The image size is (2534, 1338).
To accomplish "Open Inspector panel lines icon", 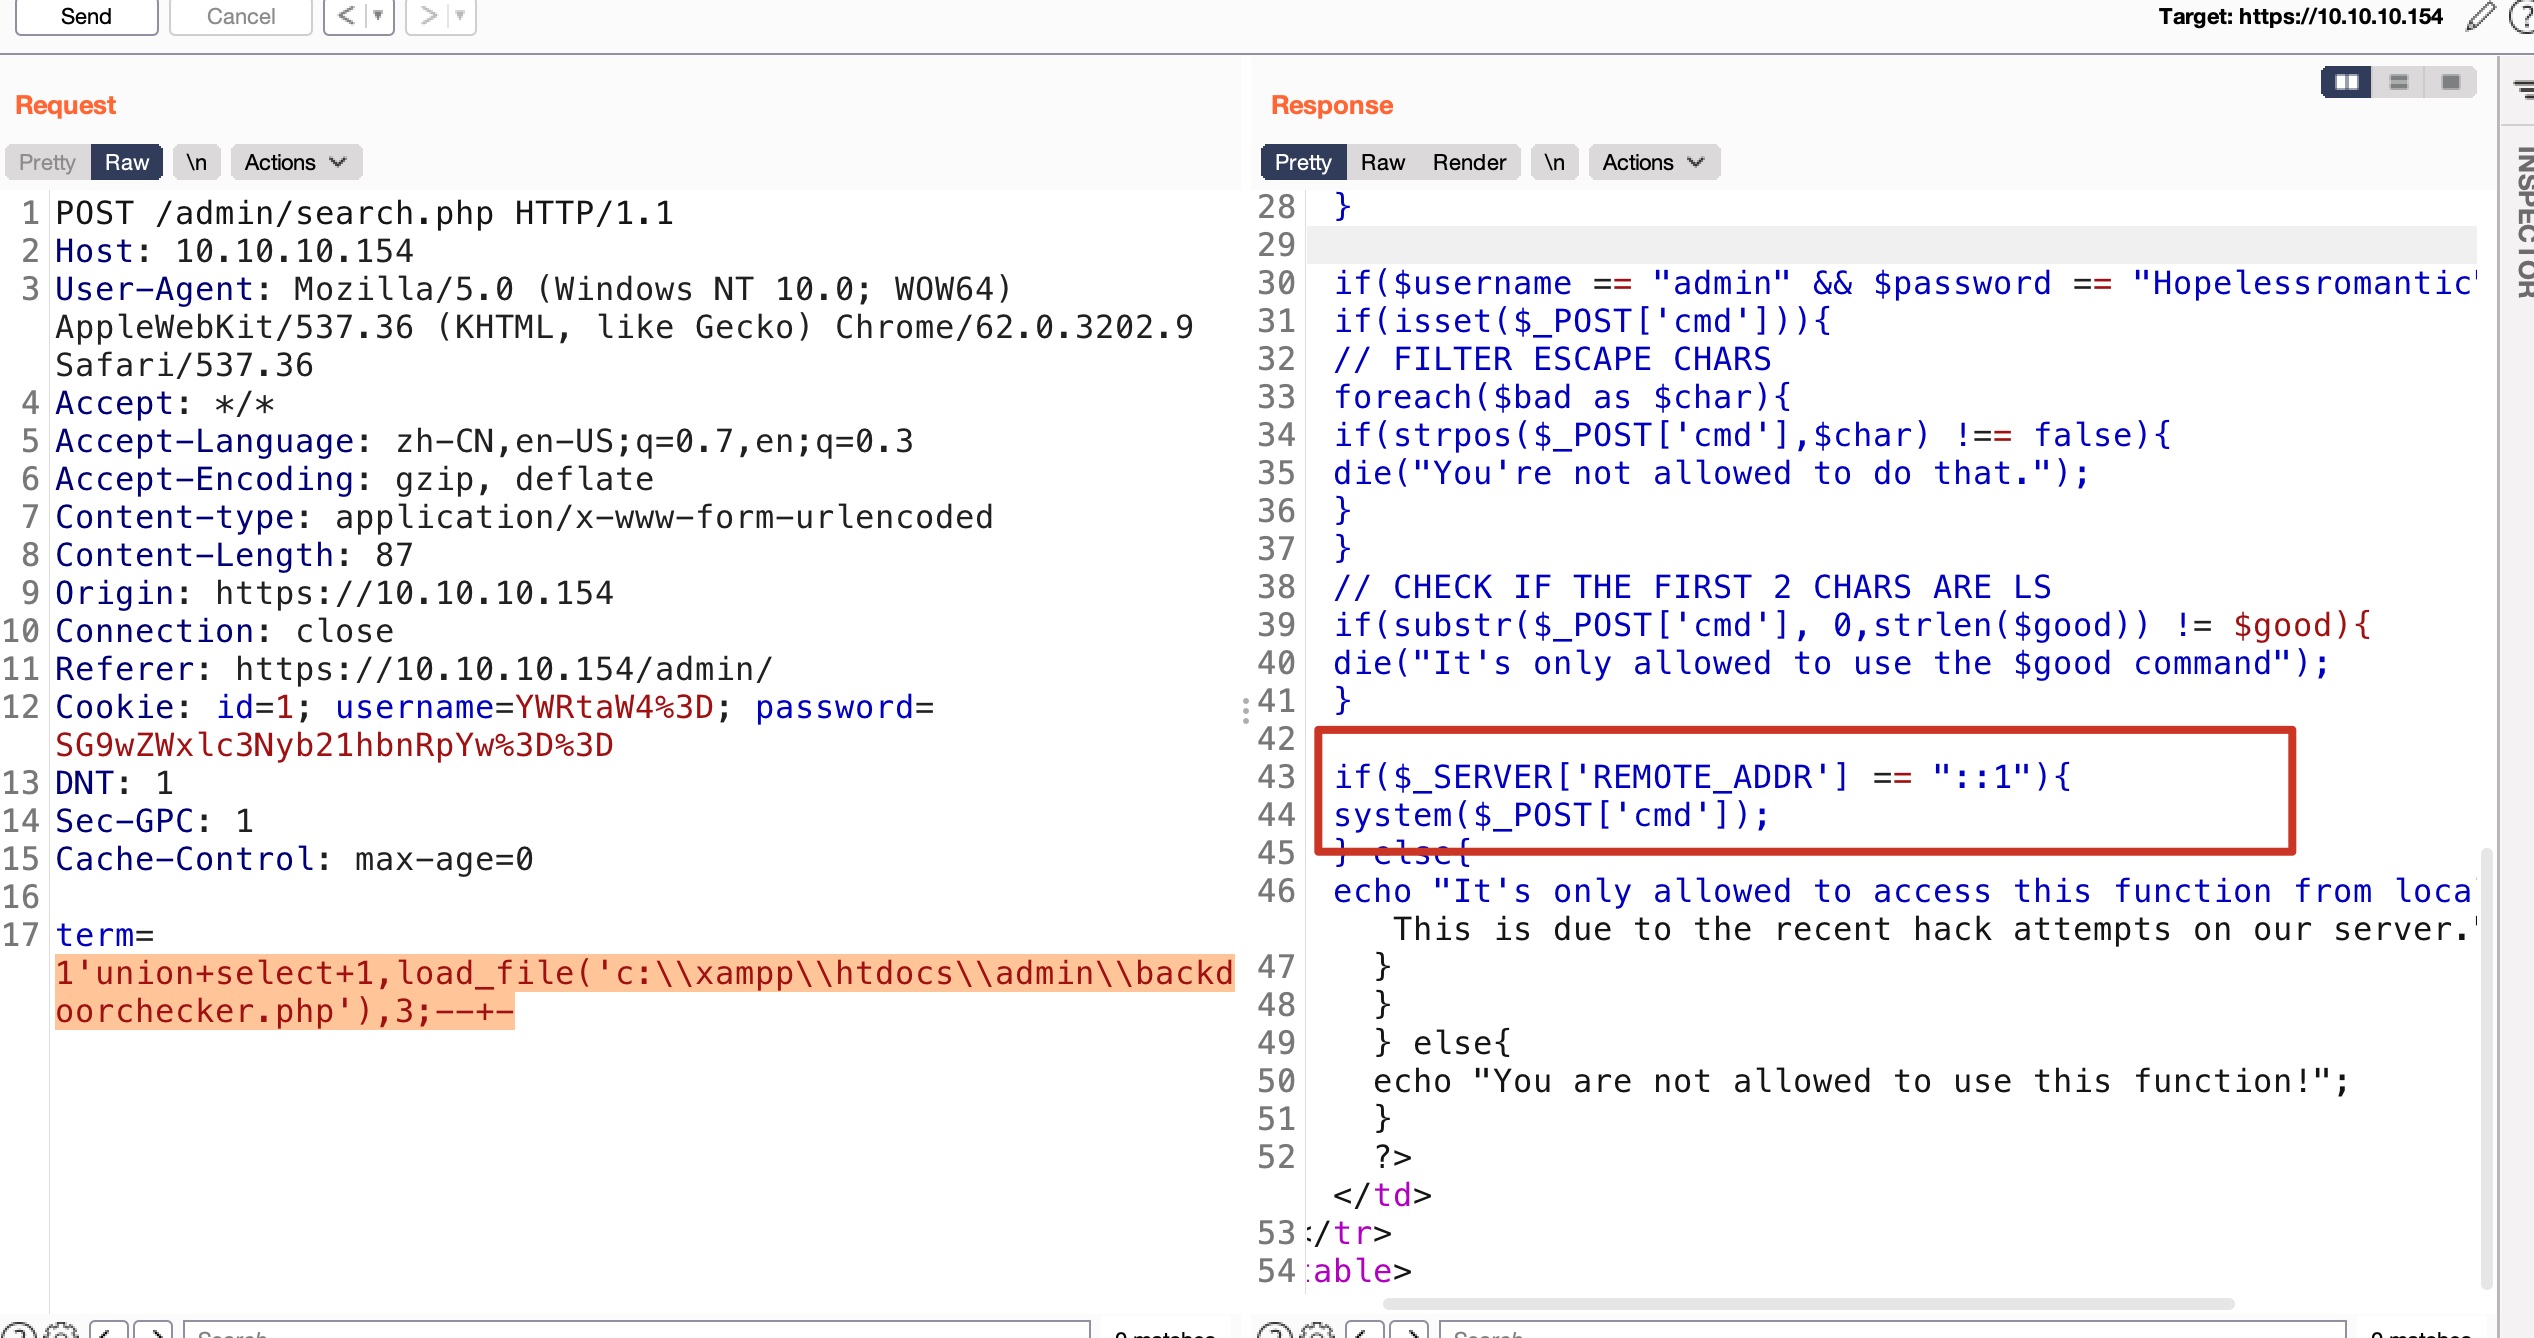I will pyautogui.click(x=2522, y=90).
